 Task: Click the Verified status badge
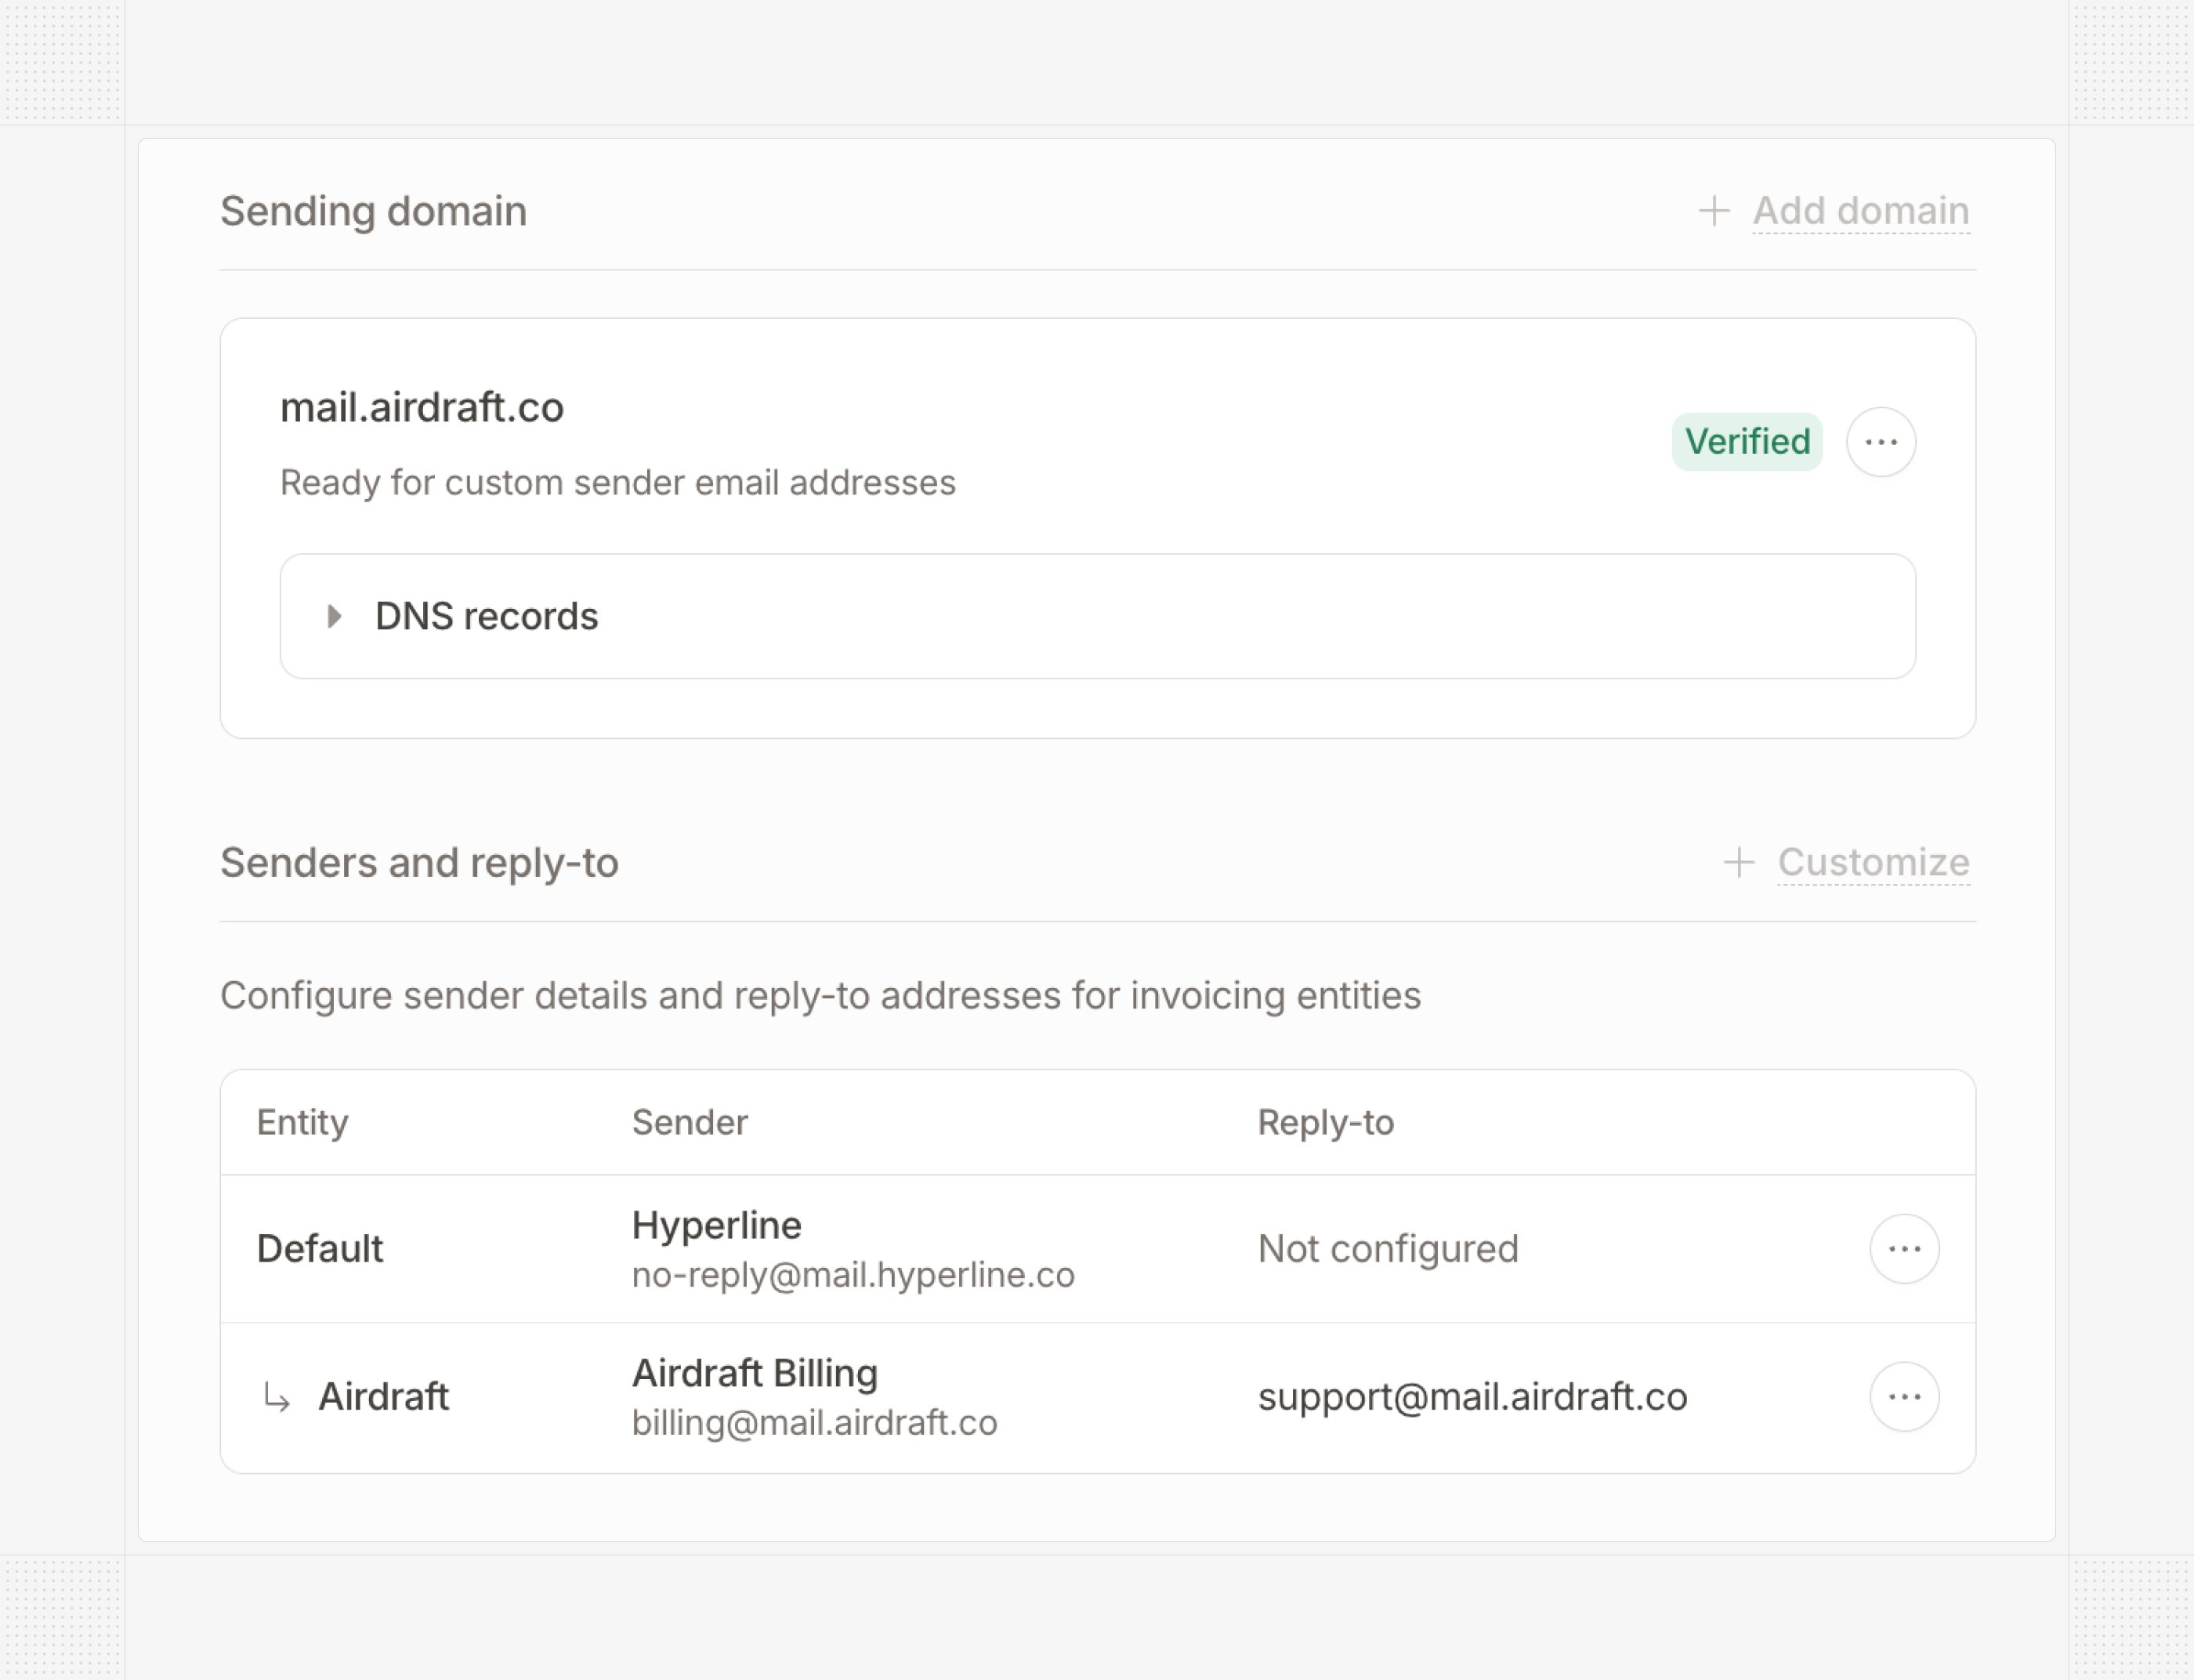[x=1747, y=441]
